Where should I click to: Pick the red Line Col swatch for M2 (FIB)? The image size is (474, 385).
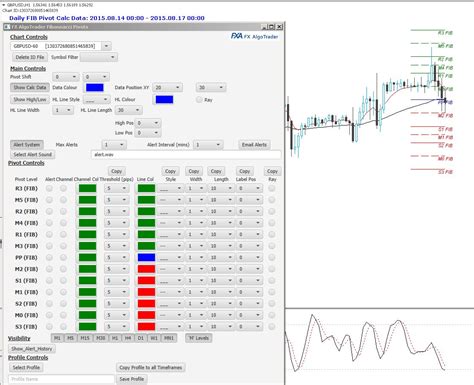click(146, 269)
